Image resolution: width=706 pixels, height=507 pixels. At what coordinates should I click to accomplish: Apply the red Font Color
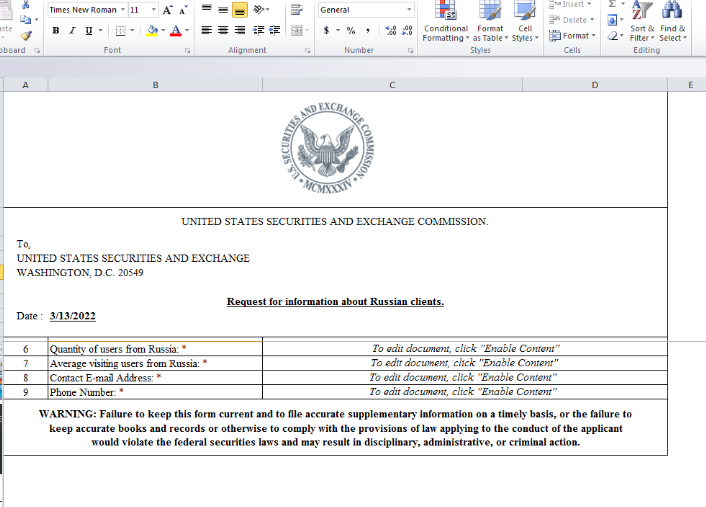[x=176, y=31]
